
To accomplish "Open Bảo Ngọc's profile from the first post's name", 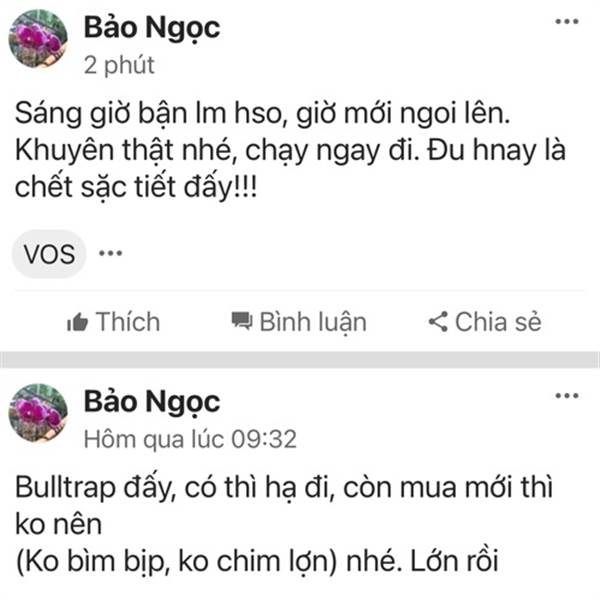I will click(x=152, y=28).
